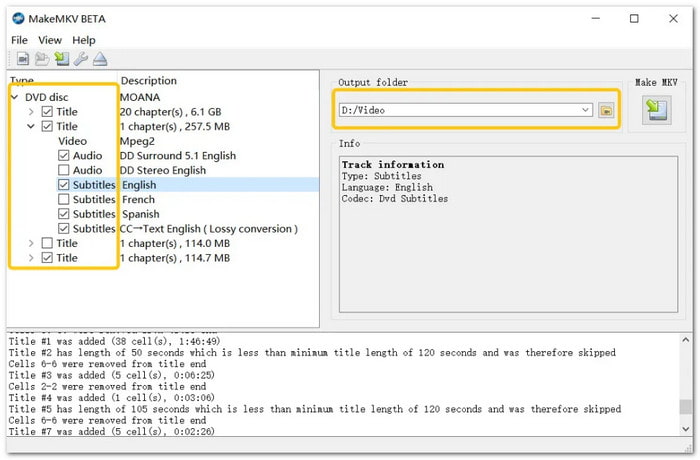This screenshot has height=460, width=700.
Task: Open the Help menu
Action: click(x=84, y=40)
